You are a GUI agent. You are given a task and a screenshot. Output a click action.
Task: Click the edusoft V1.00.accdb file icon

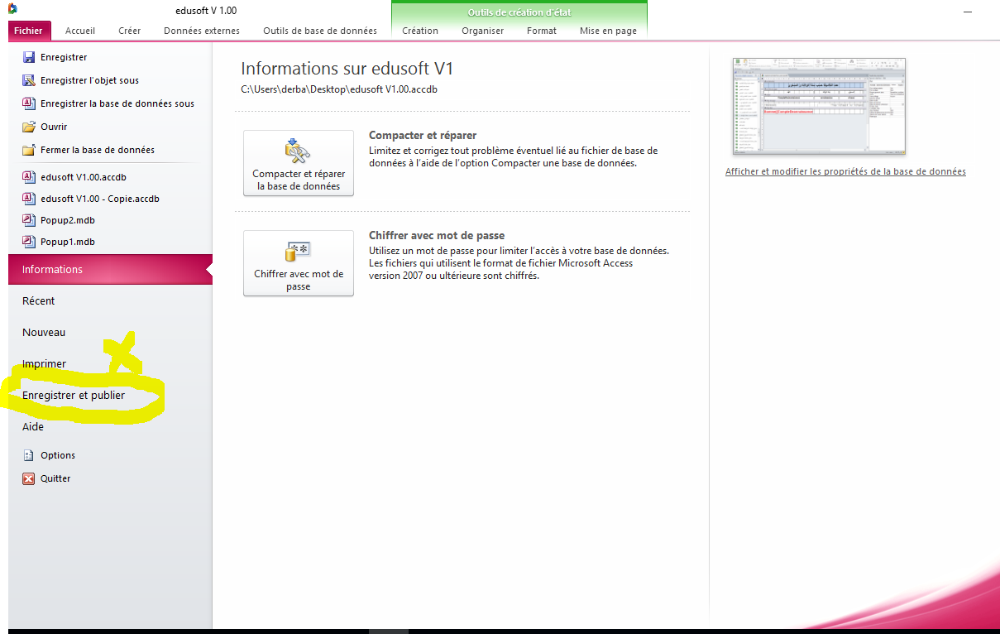pyautogui.click(x=29, y=177)
